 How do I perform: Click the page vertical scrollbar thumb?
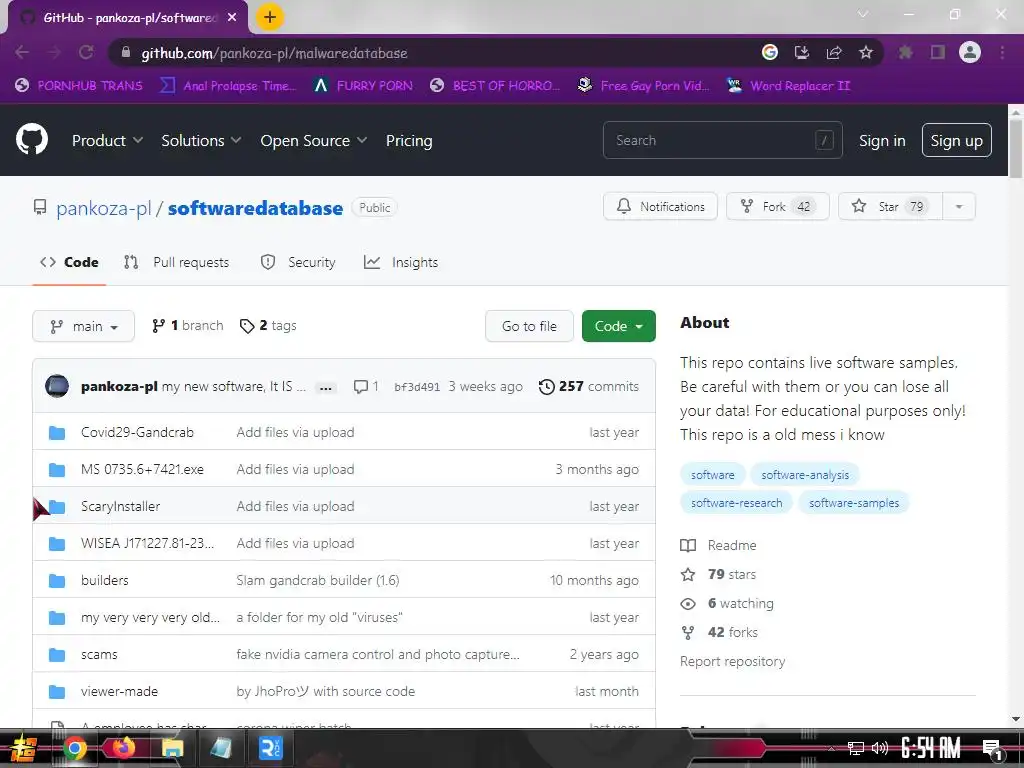coord(1016,149)
